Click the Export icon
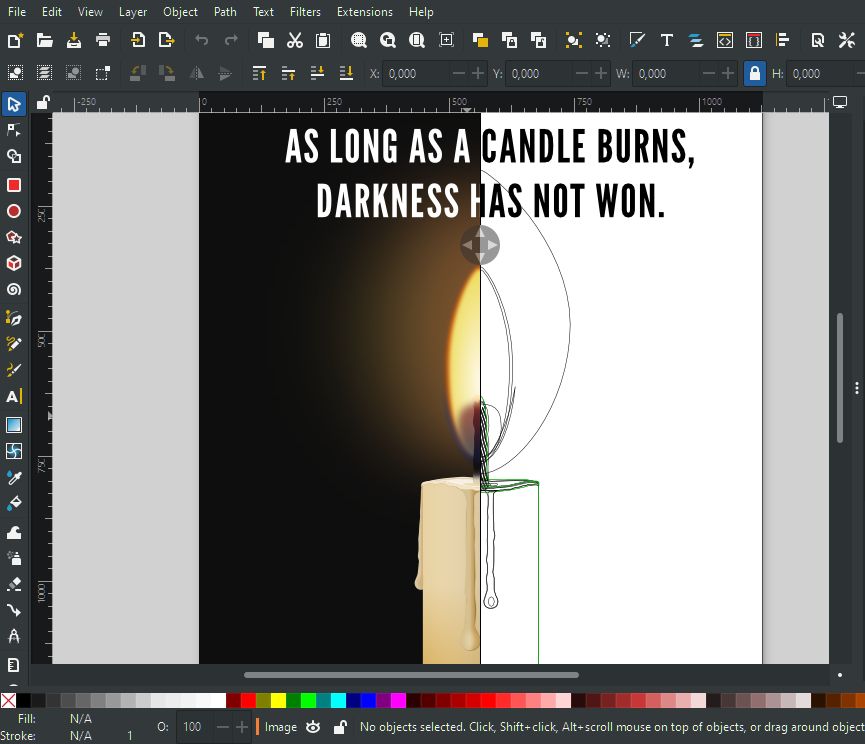 166,40
